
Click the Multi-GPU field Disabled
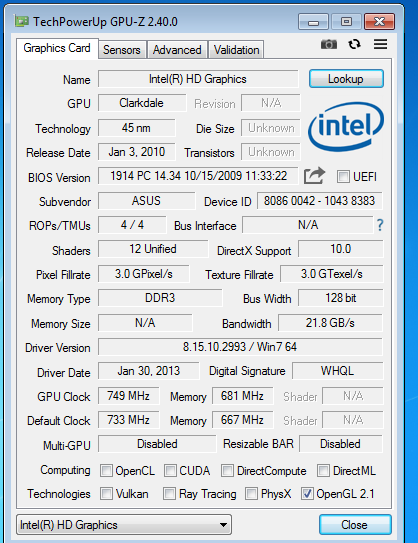[x=157, y=444]
